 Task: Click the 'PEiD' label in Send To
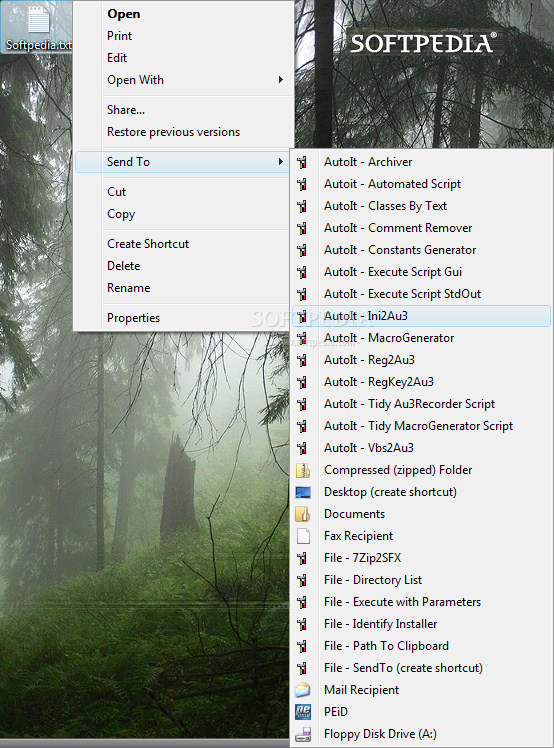click(336, 712)
